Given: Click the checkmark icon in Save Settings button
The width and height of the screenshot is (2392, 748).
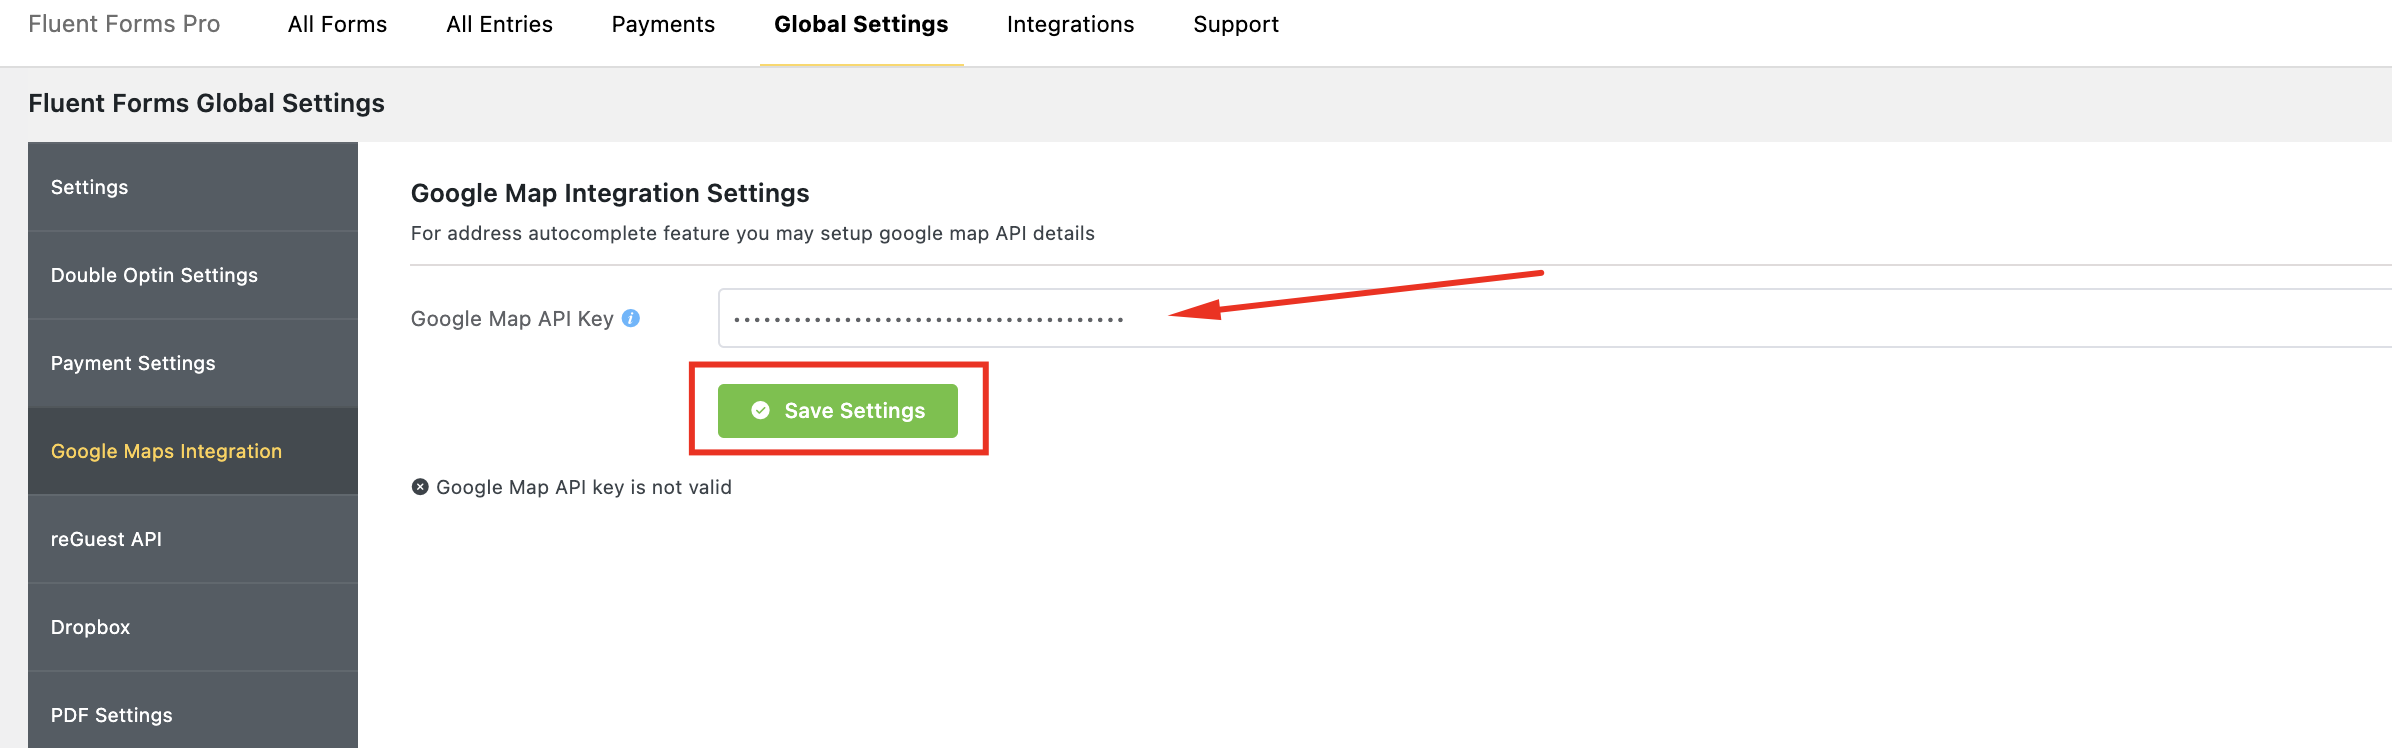Looking at the screenshot, I should pos(761,410).
